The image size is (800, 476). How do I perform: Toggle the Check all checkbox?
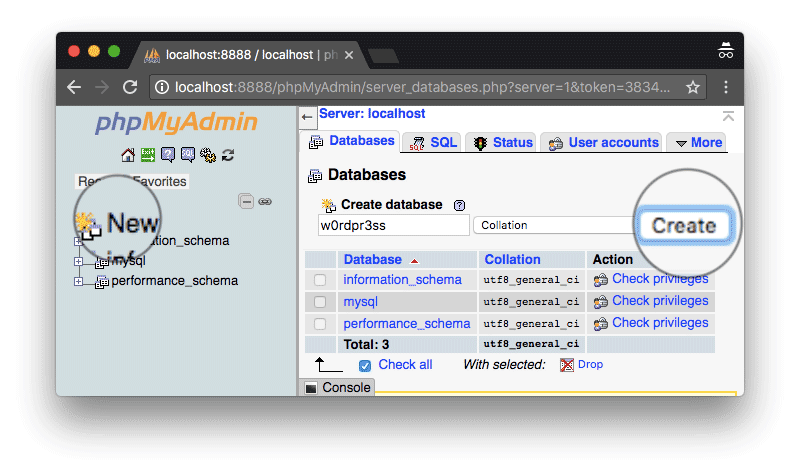click(365, 365)
